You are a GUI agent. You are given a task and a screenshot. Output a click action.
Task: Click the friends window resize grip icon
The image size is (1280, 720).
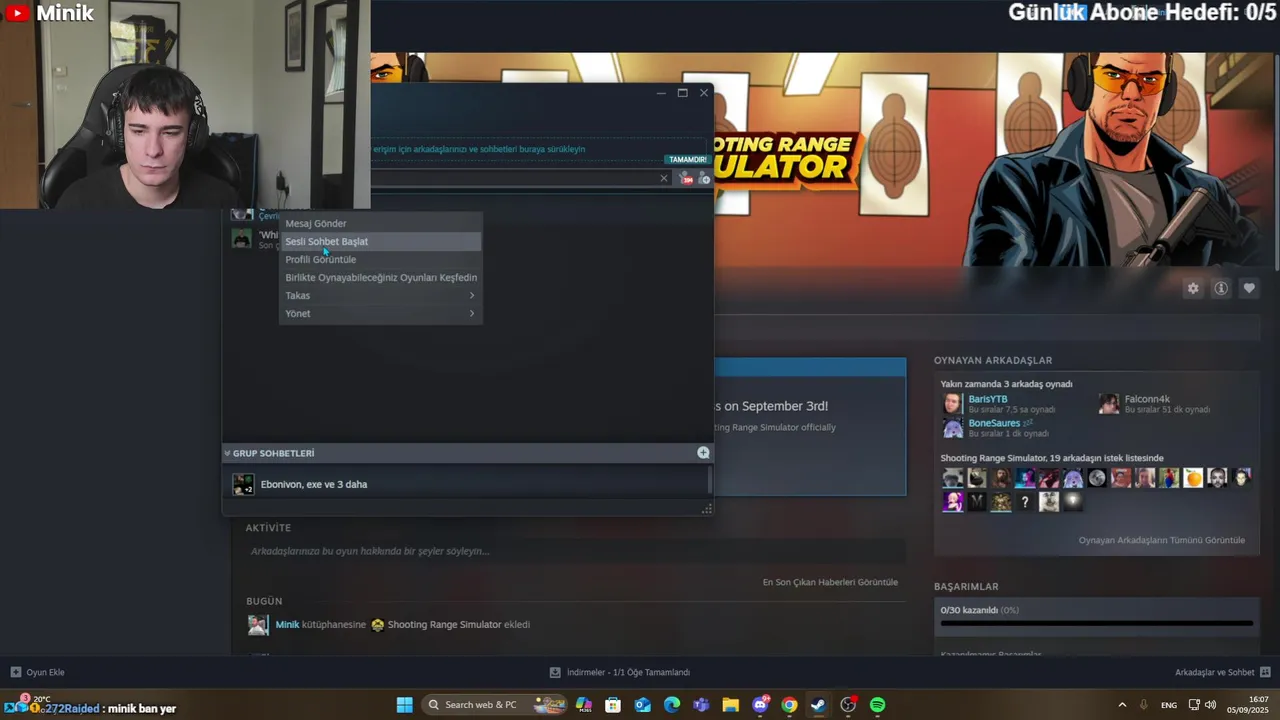tap(707, 509)
